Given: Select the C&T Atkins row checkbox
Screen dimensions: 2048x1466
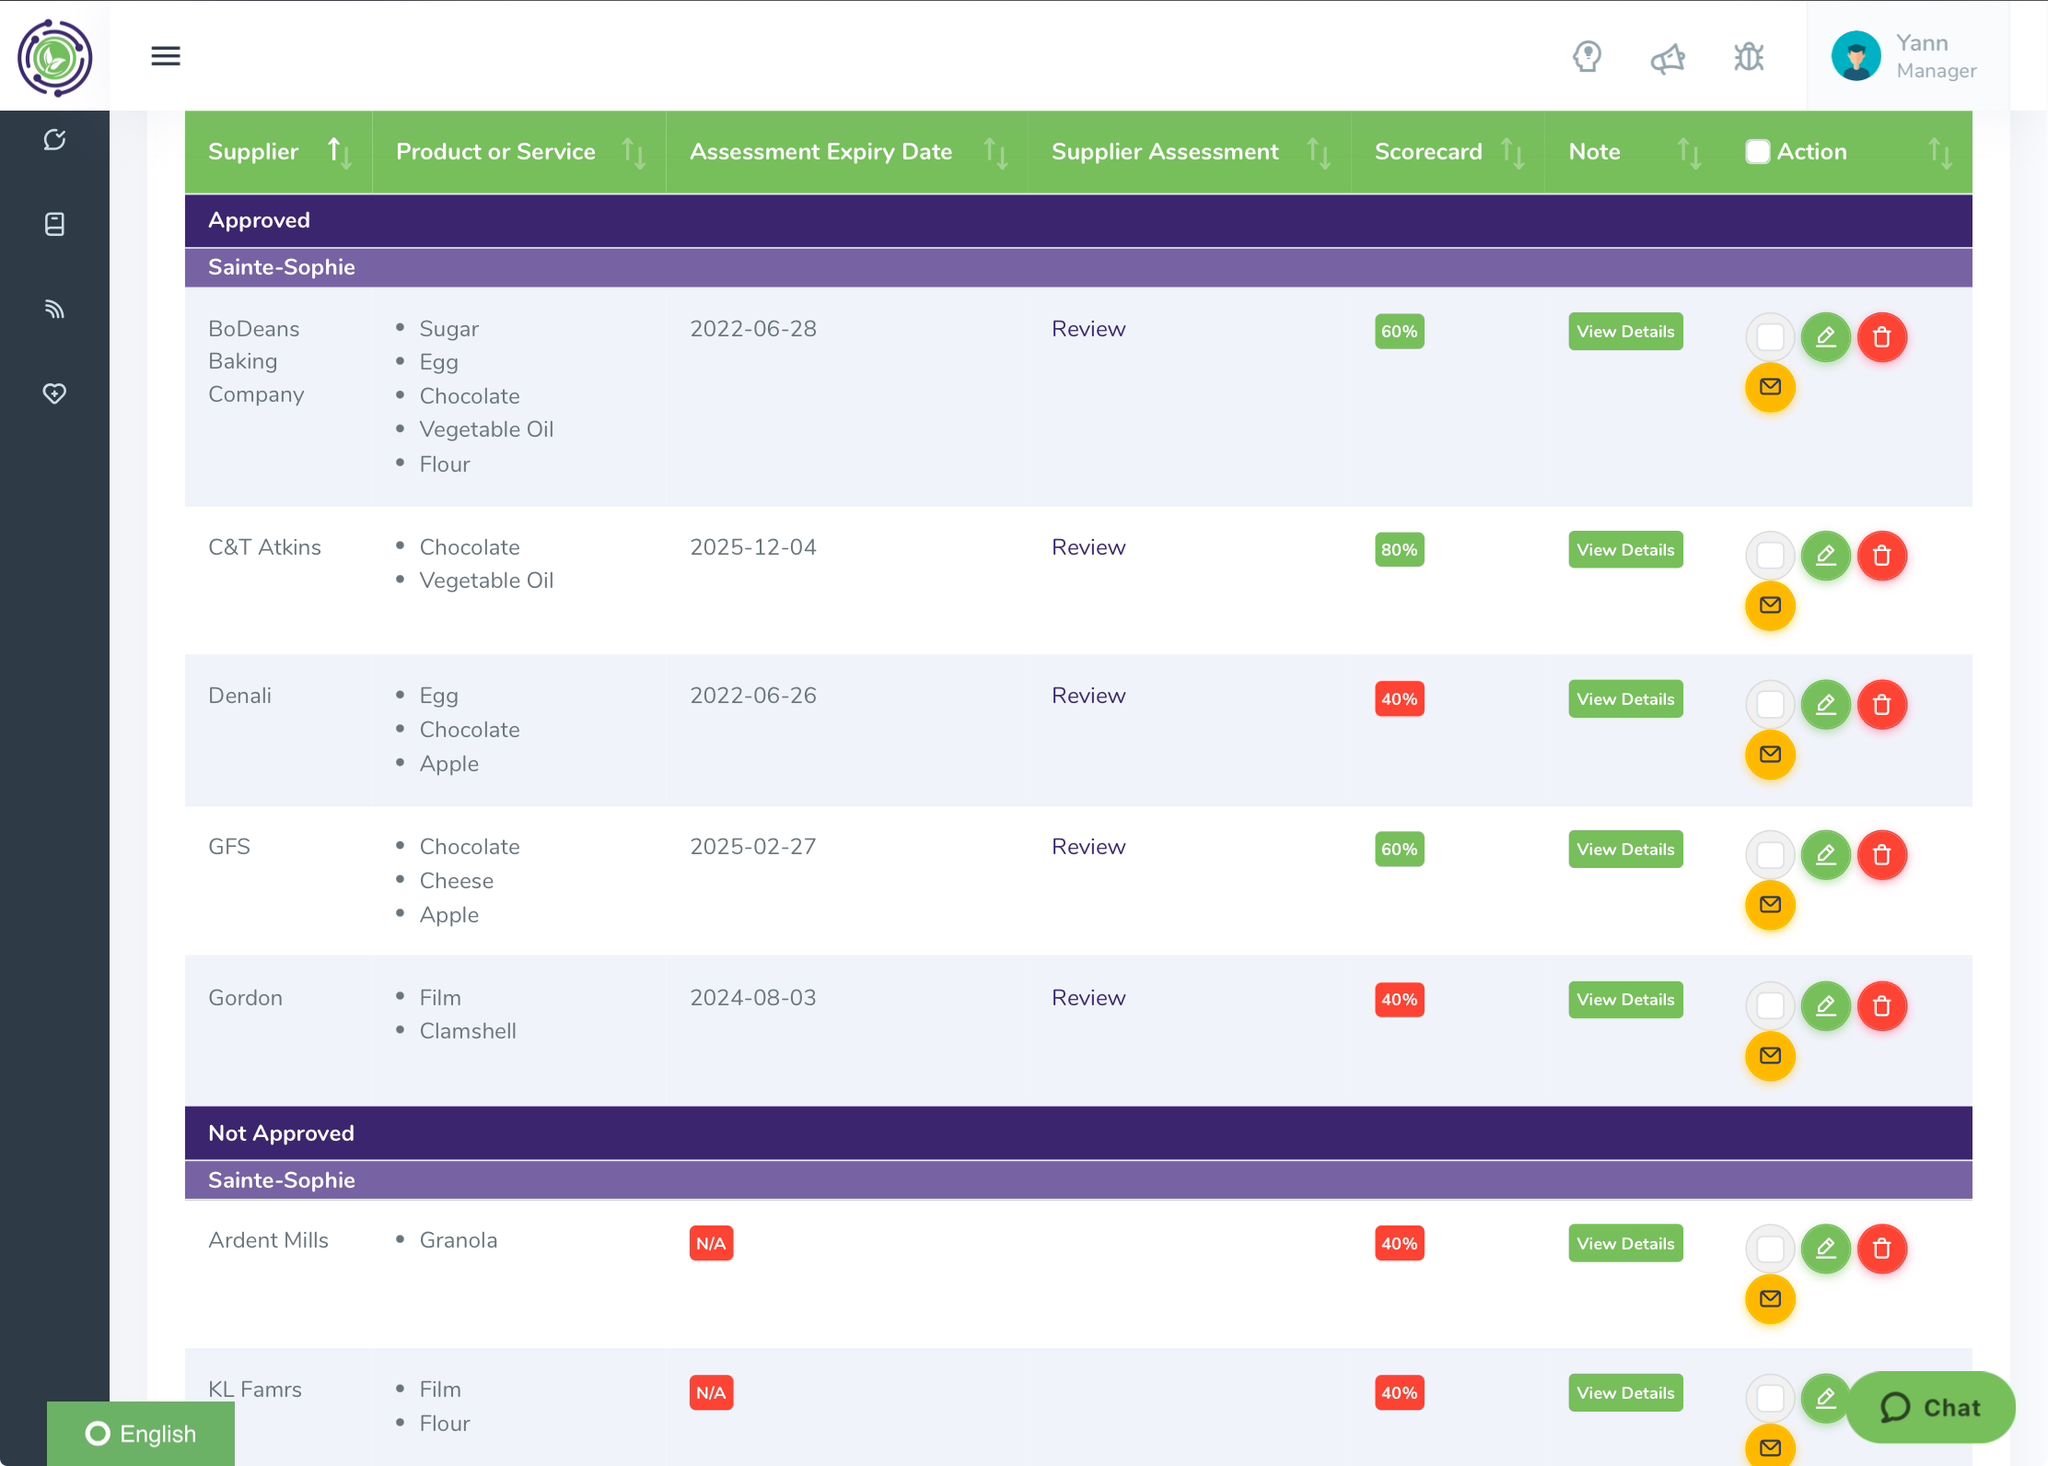Looking at the screenshot, I should pos(1769,555).
